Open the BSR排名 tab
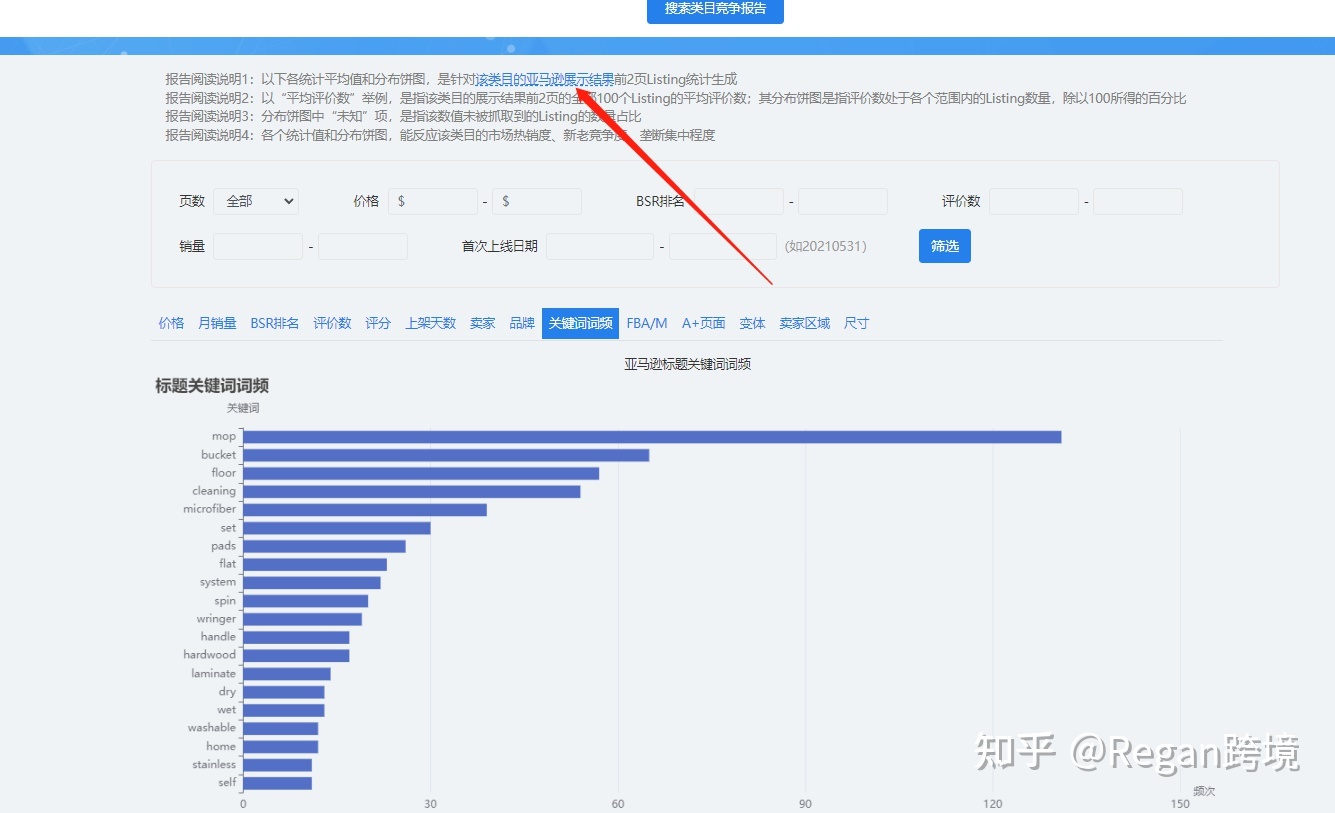This screenshot has width=1335, height=813. (x=275, y=323)
